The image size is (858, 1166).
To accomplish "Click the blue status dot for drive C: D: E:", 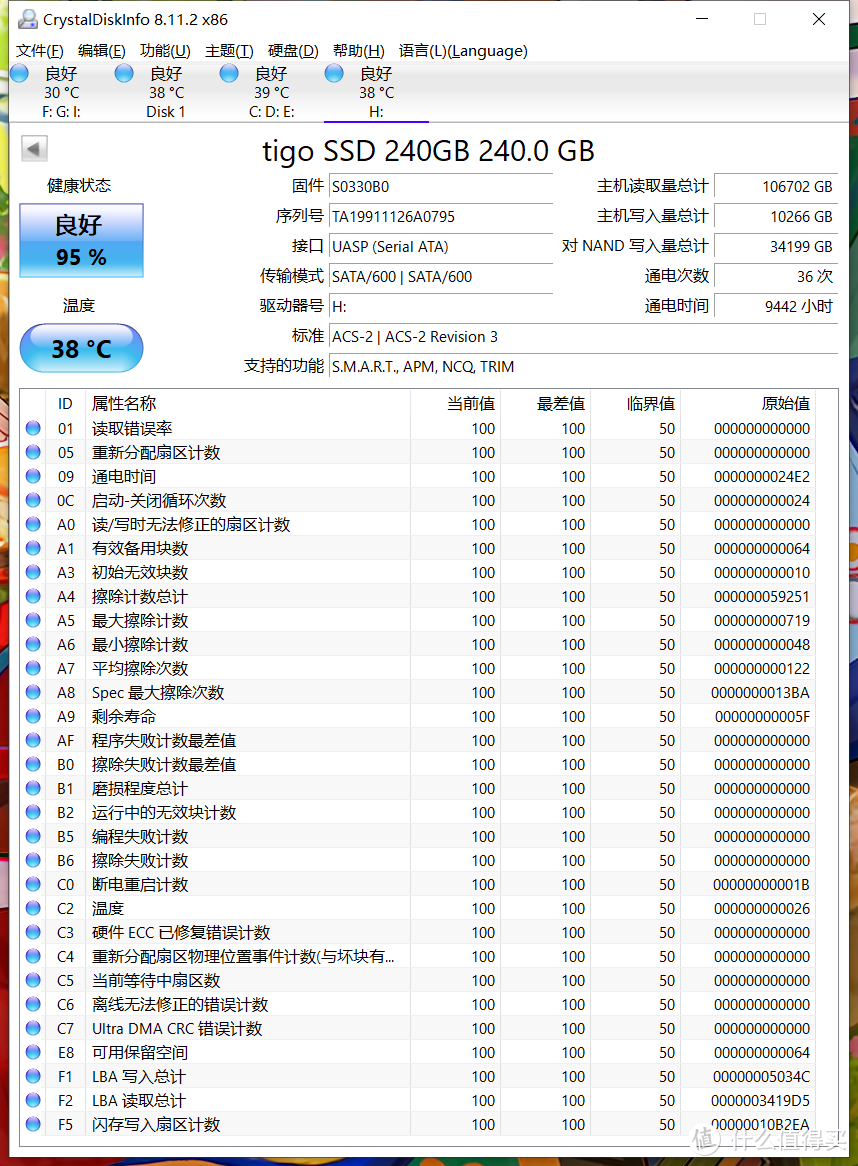I will pyautogui.click(x=229, y=73).
